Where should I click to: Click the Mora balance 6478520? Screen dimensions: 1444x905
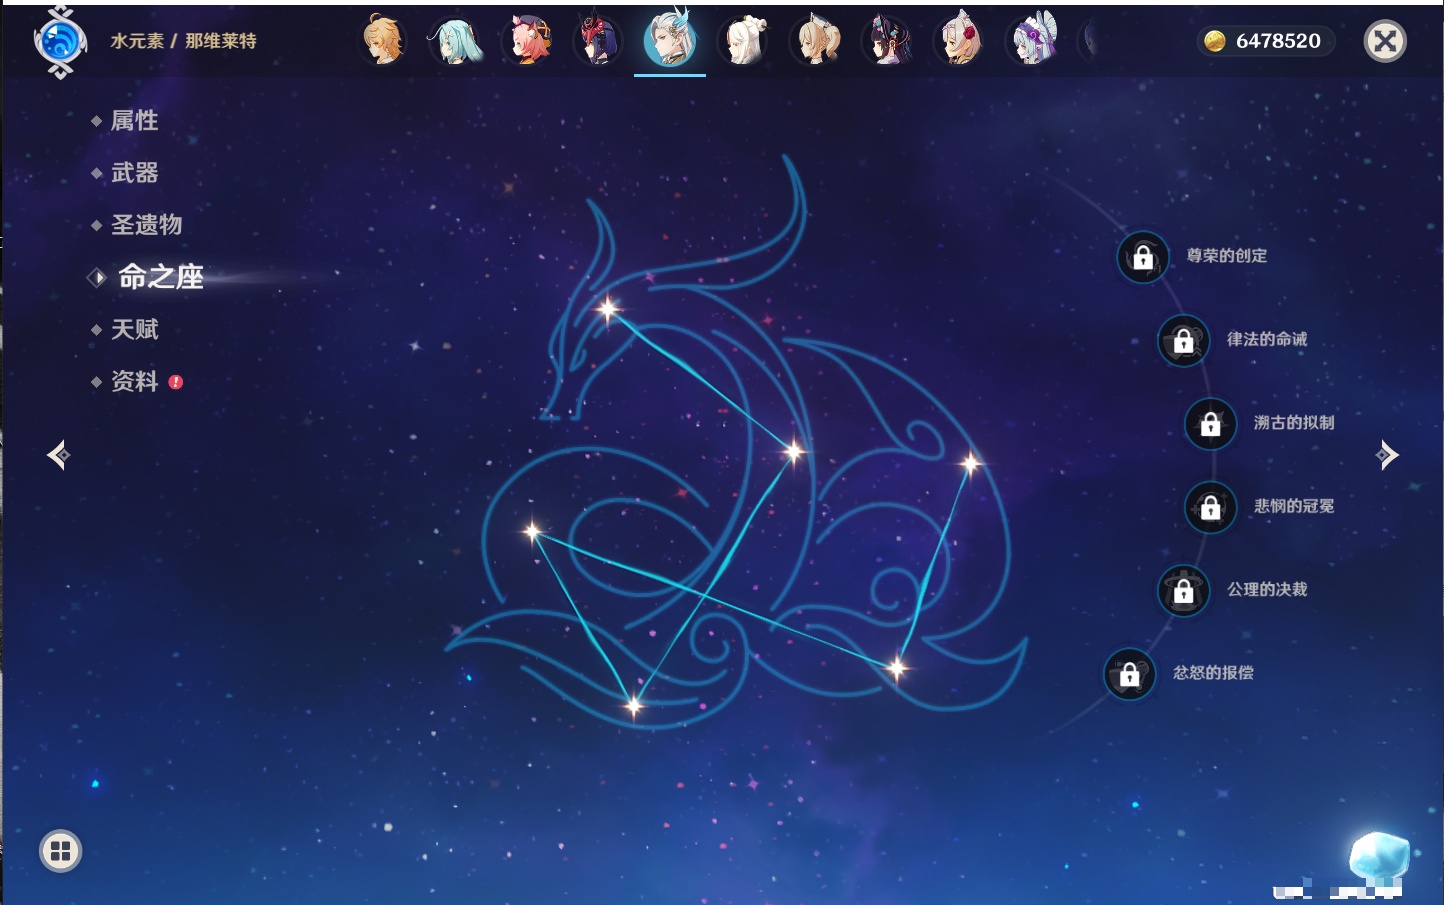(x=1266, y=41)
